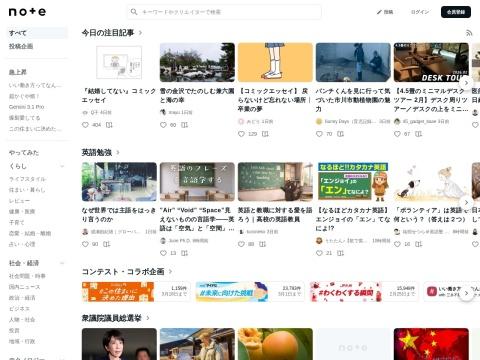This screenshot has width=480, height=360.
Task: Bookmark the パンチくんを見に行って article
Action: point(340,134)
